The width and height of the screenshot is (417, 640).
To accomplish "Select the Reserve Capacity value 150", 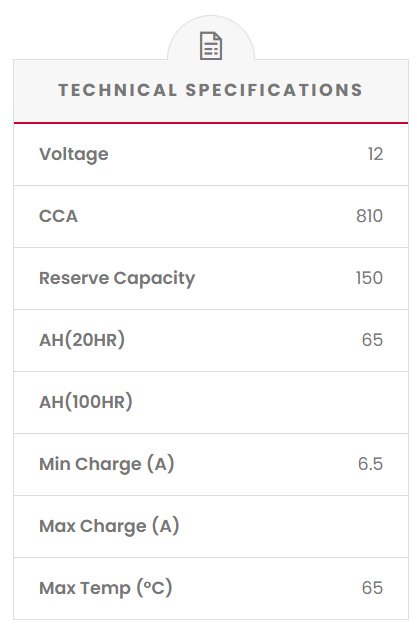I will click(369, 278).
